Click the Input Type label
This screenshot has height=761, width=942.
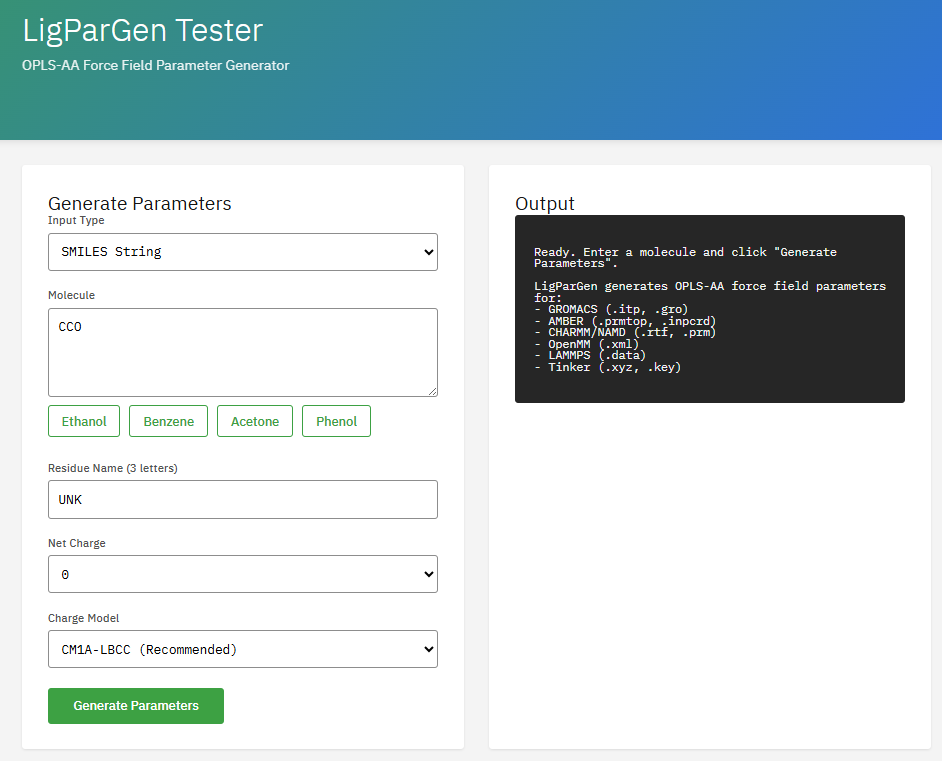[x=76, y=220]
